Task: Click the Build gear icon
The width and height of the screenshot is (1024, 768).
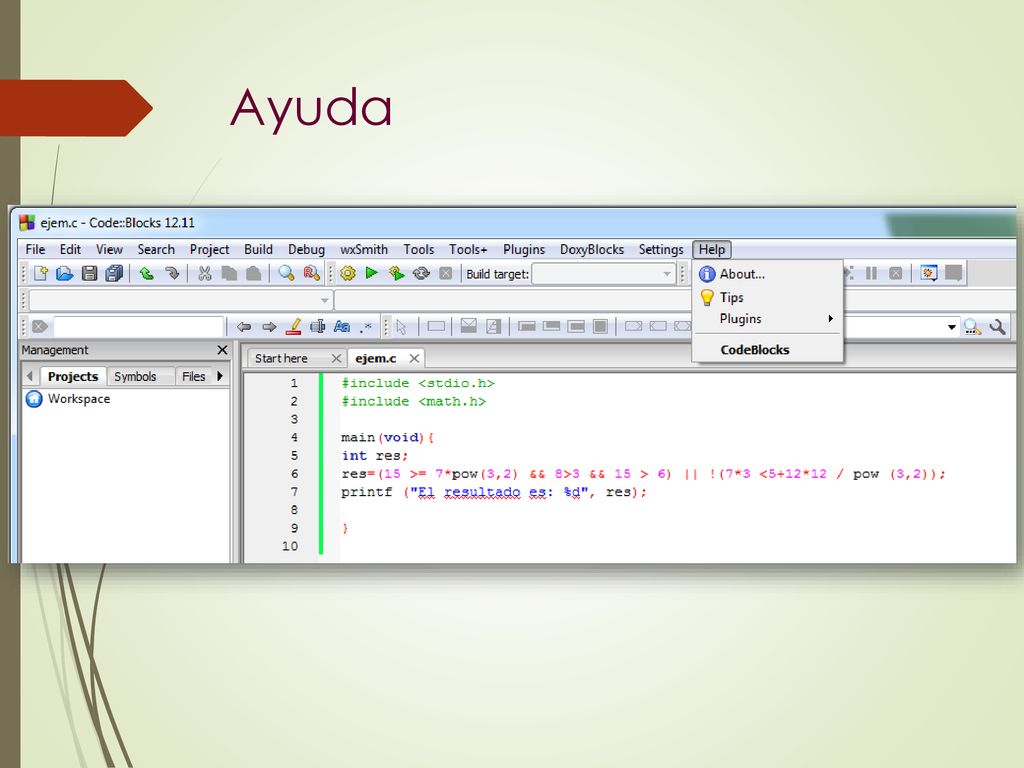Action: 348,274
